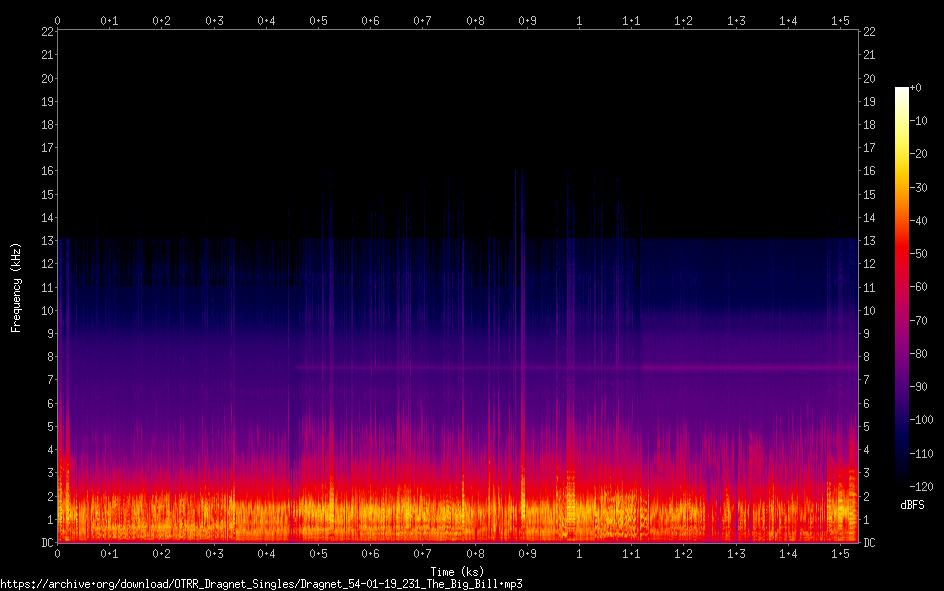This screenshot has width=944, height=591.
Task: Click the DC label on left axis
Action: coord(45,543)
